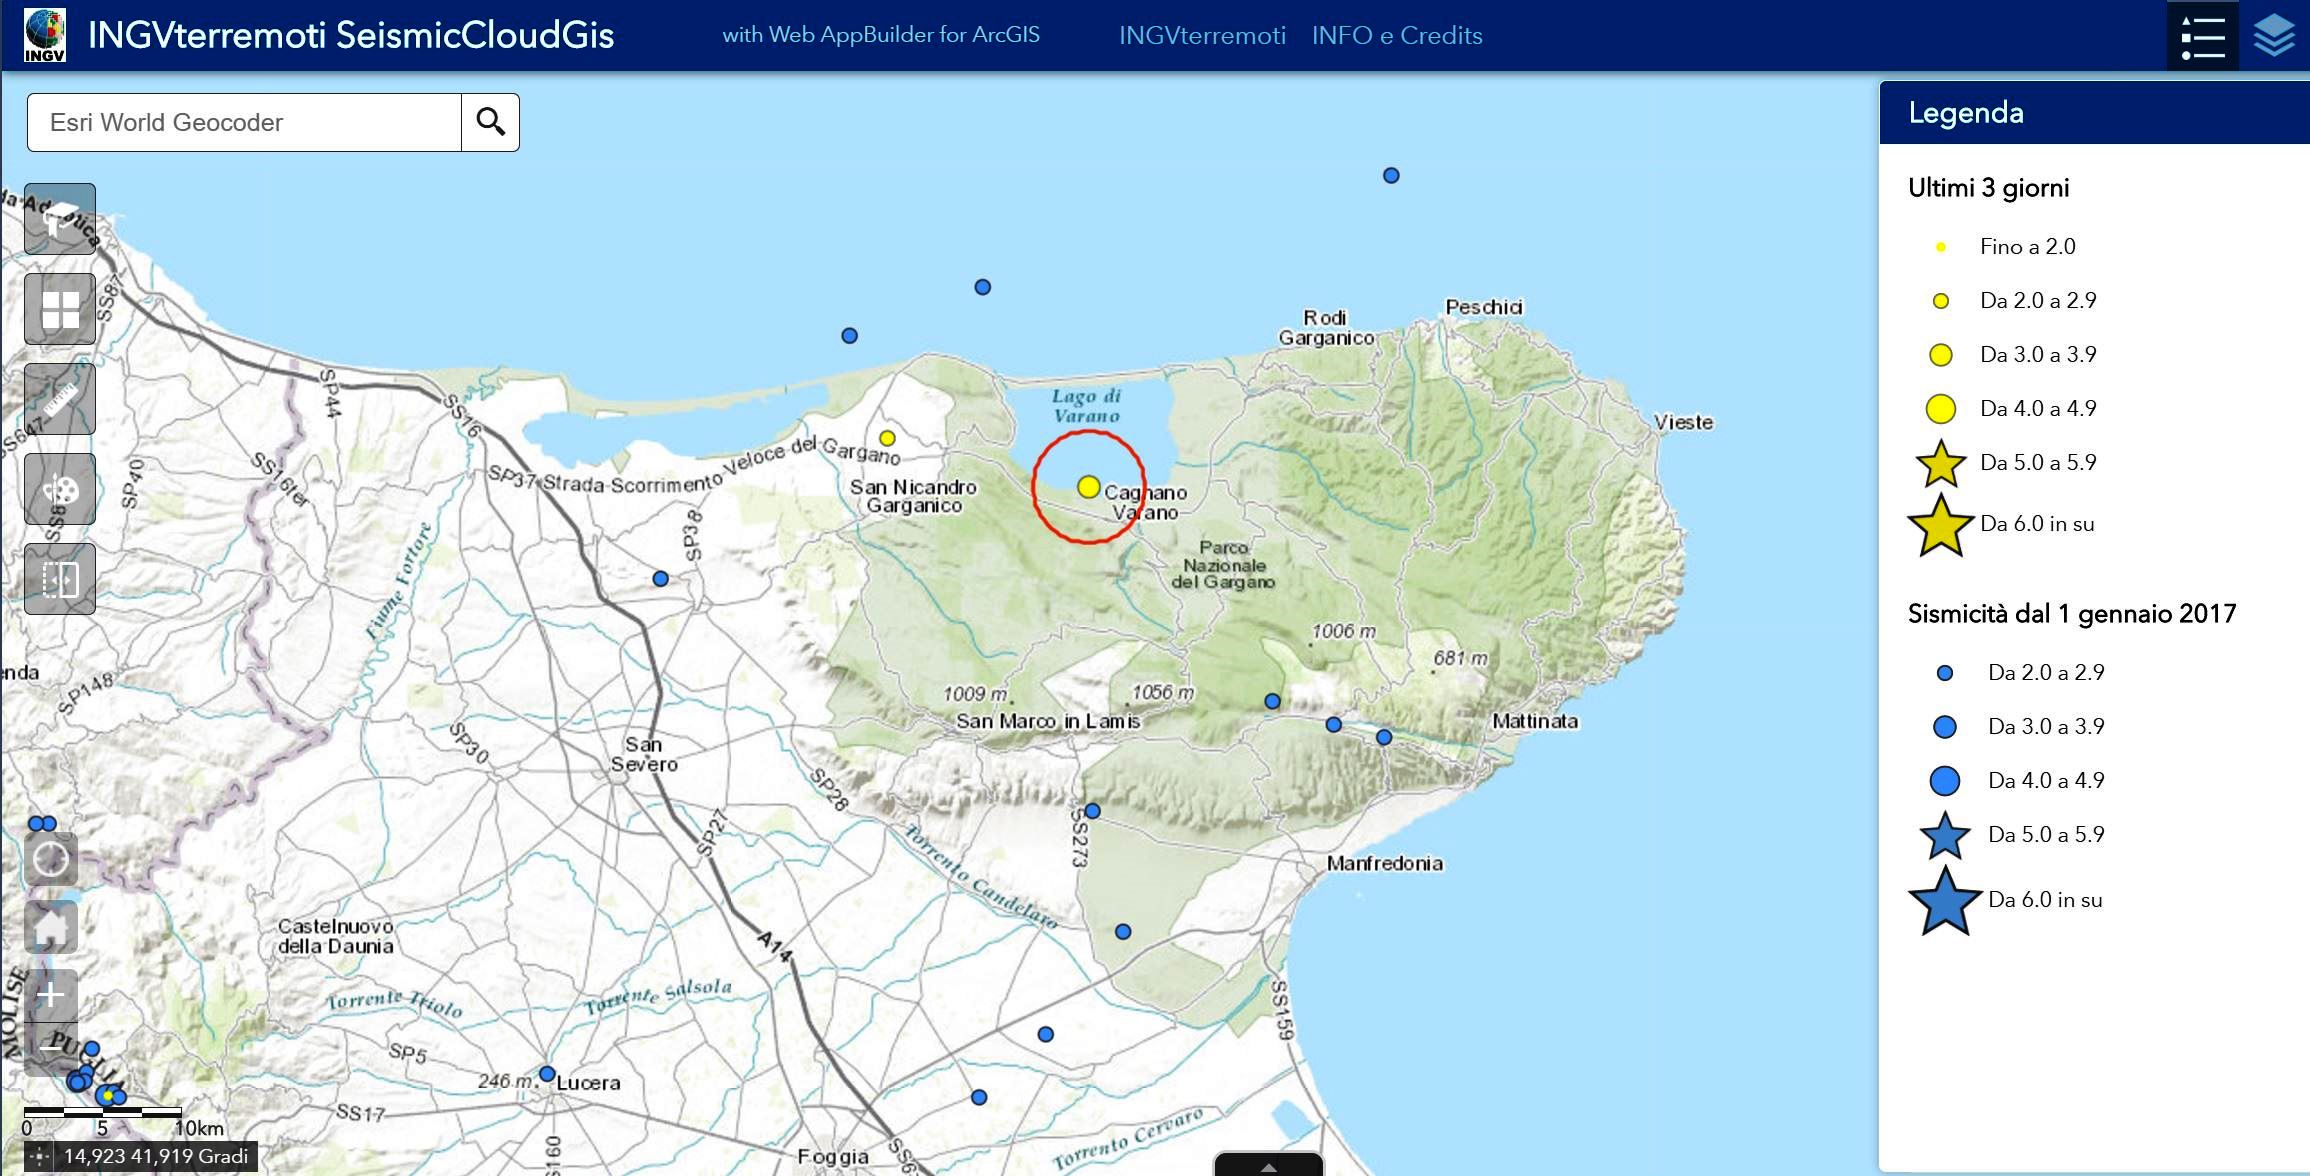This screenshot has width=2310, height=1176.
Task: Select blue marker just west of Mattinata
Action: pos(1384,737)
